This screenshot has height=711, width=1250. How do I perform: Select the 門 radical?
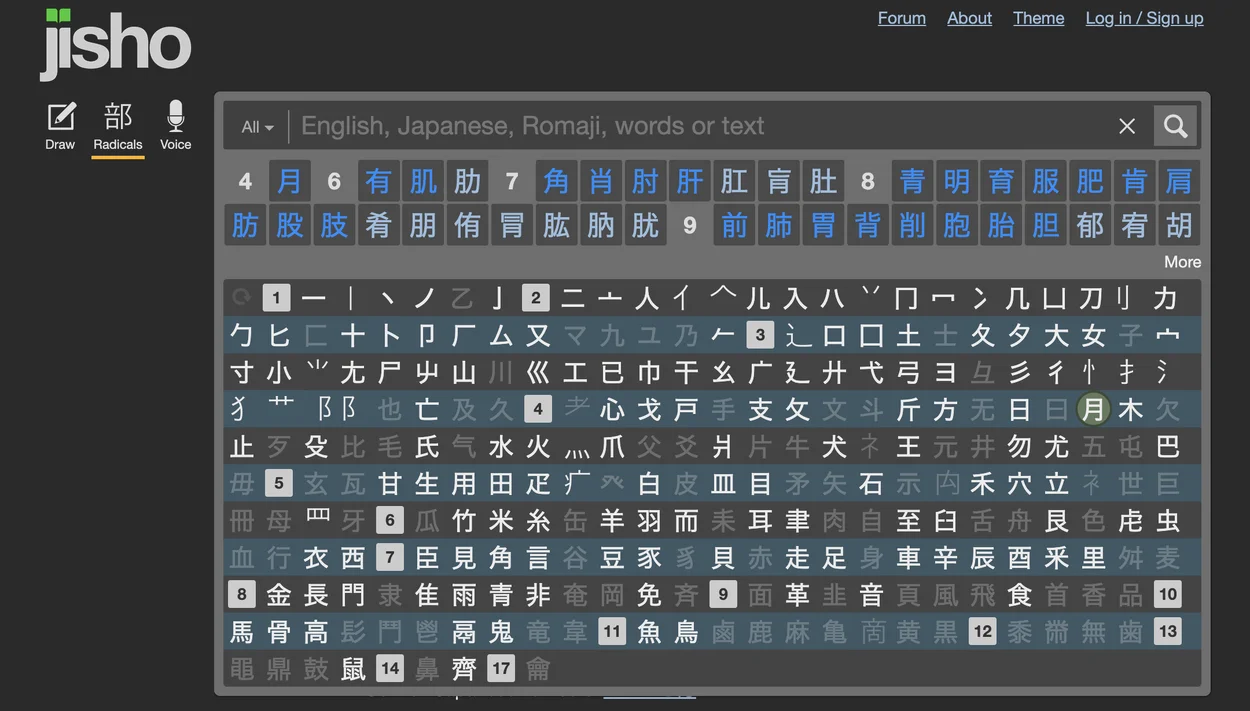353,594
